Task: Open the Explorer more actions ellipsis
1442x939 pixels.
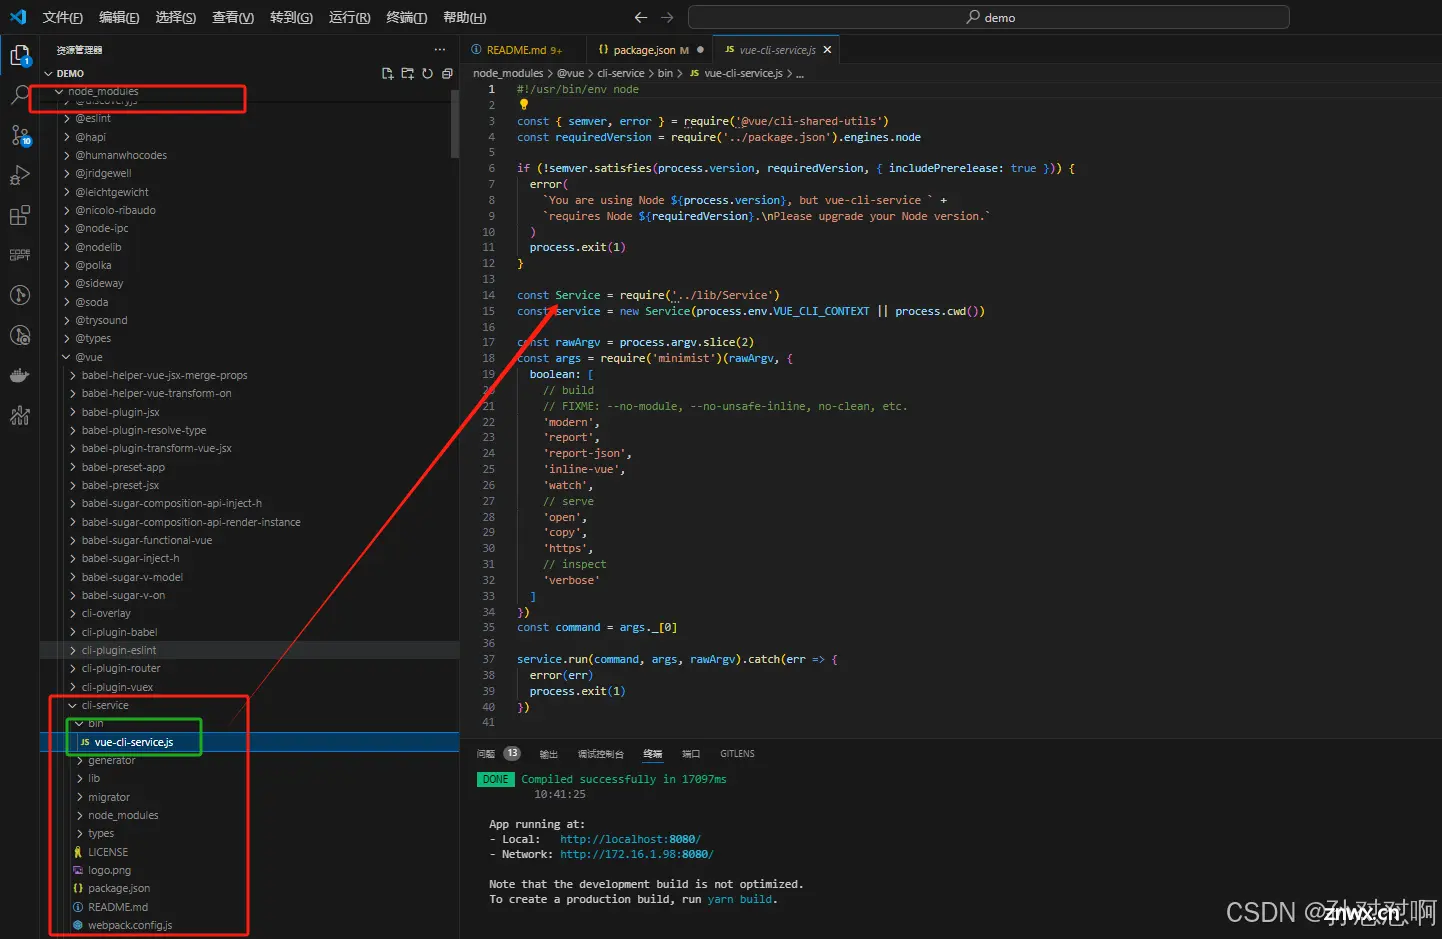Action: [x=439, y=49]
